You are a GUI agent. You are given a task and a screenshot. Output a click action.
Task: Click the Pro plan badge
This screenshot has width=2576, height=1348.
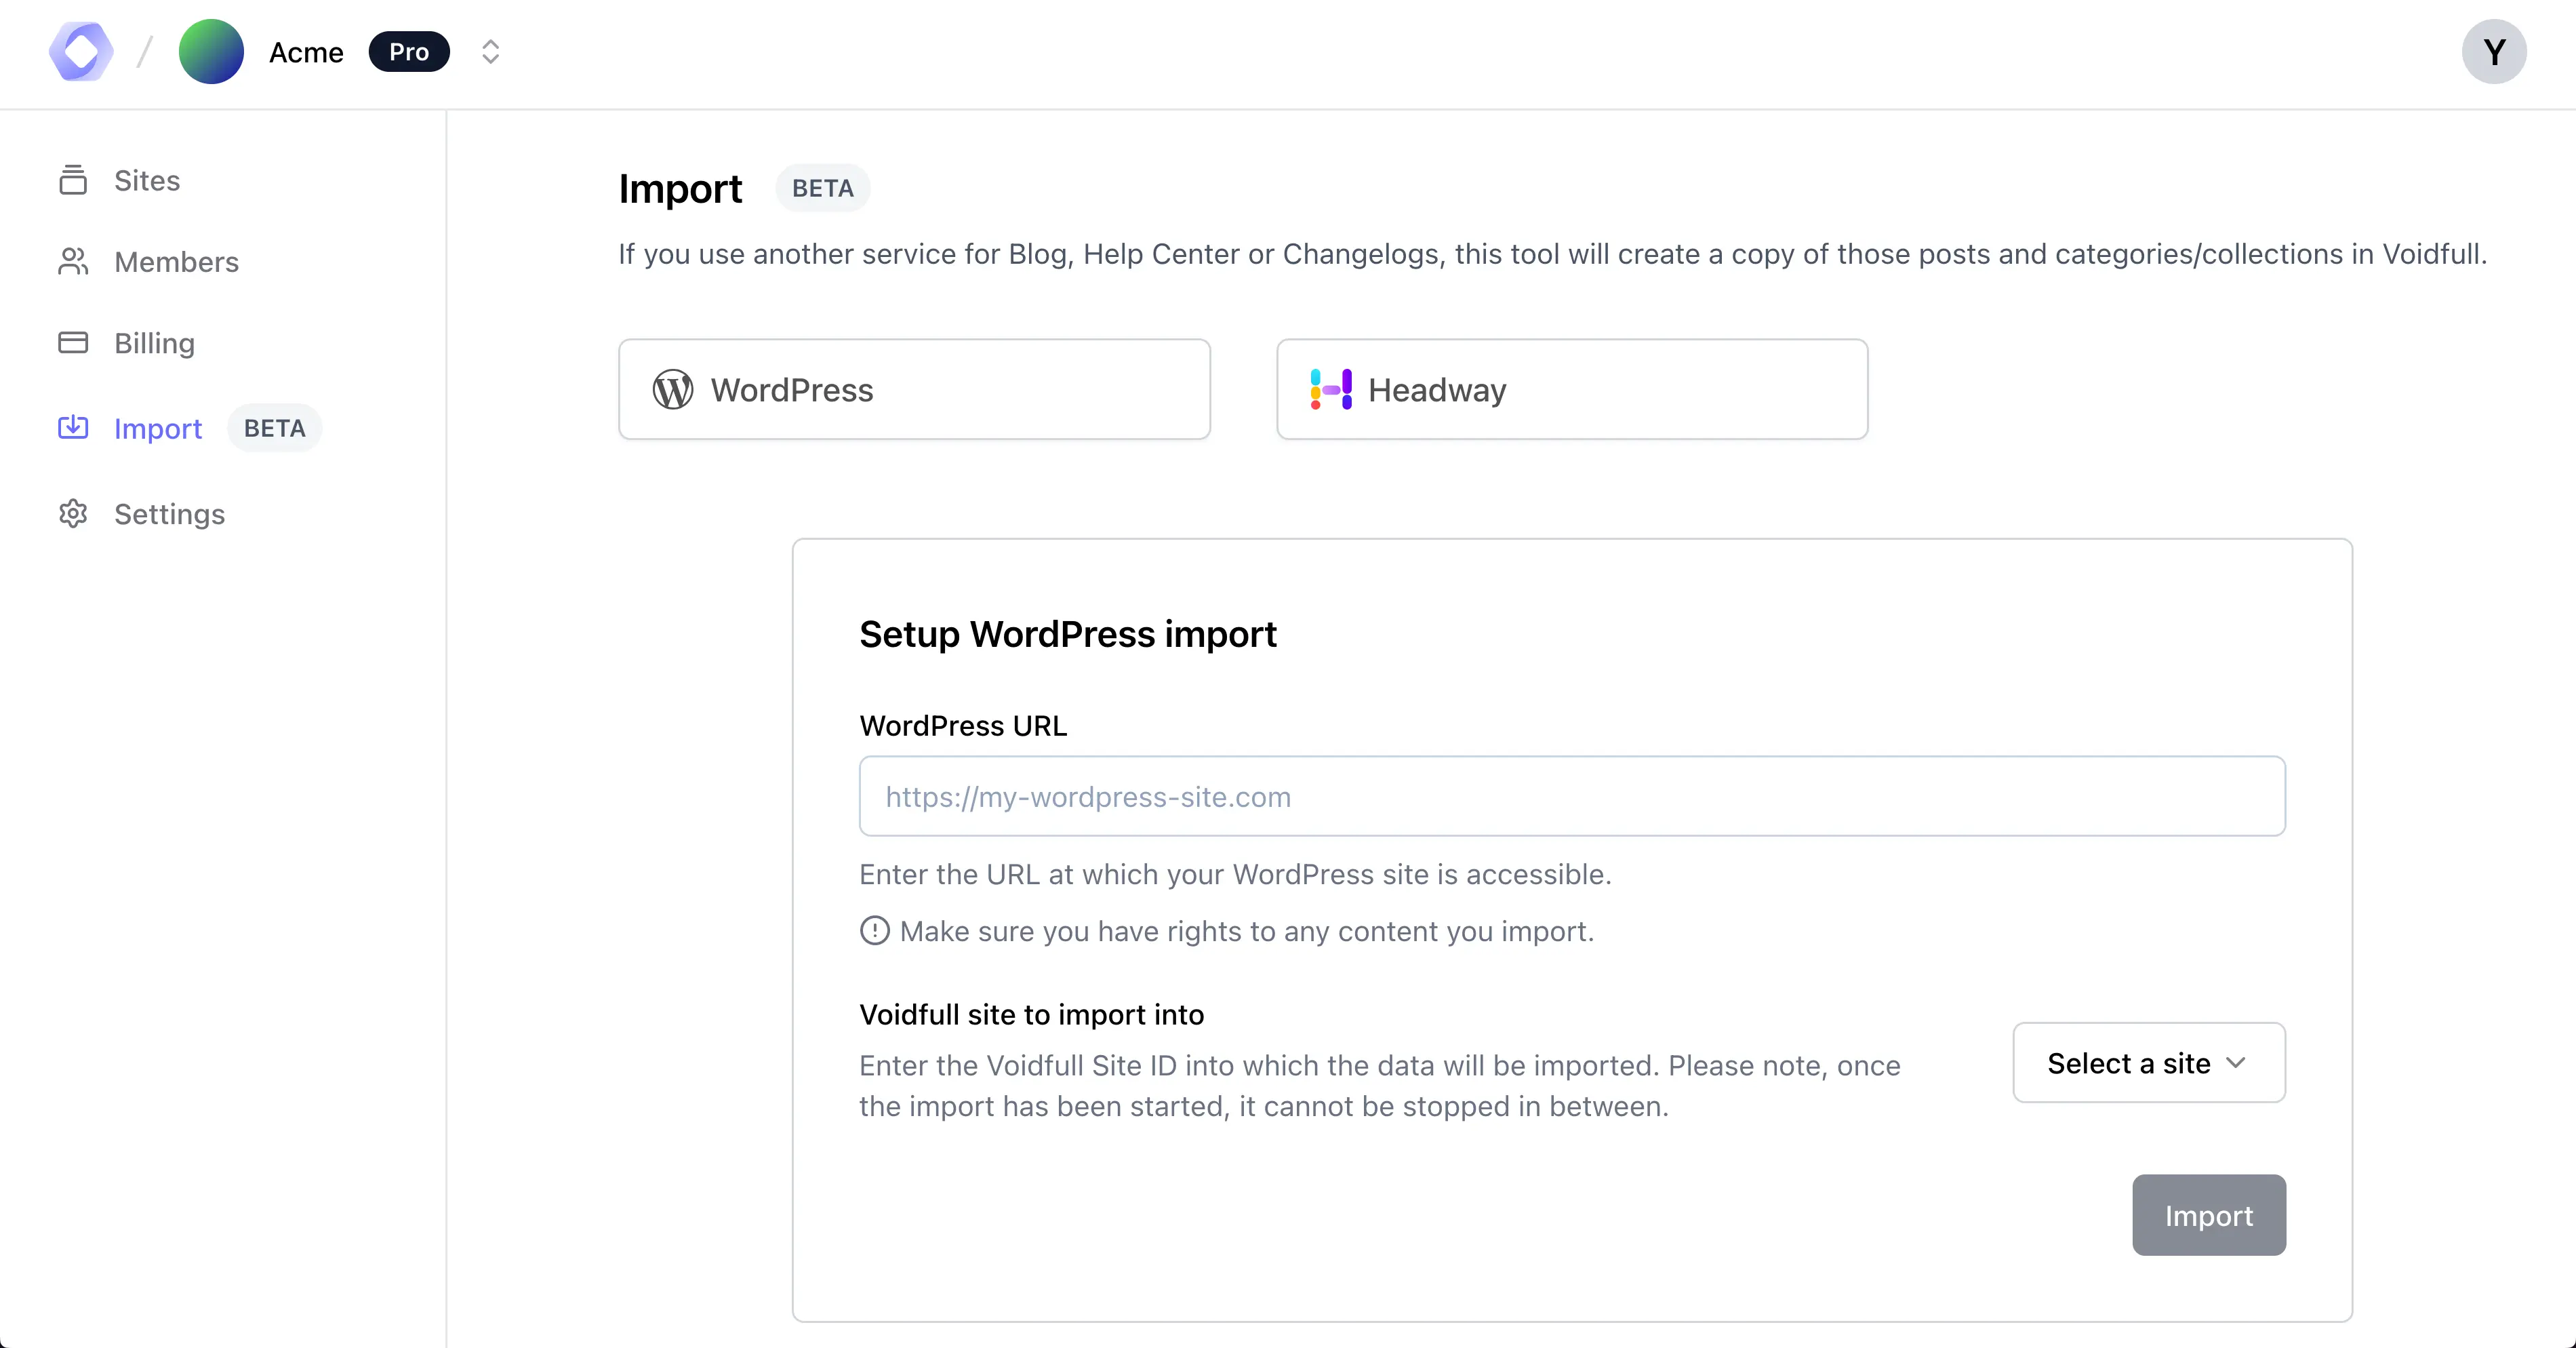[408, 51]
